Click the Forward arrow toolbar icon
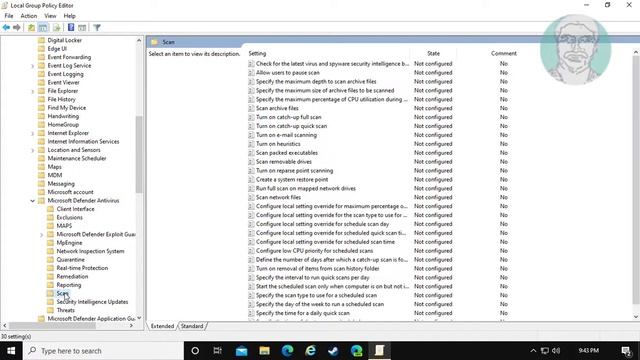The image size is (640, 360). (17, 27)
